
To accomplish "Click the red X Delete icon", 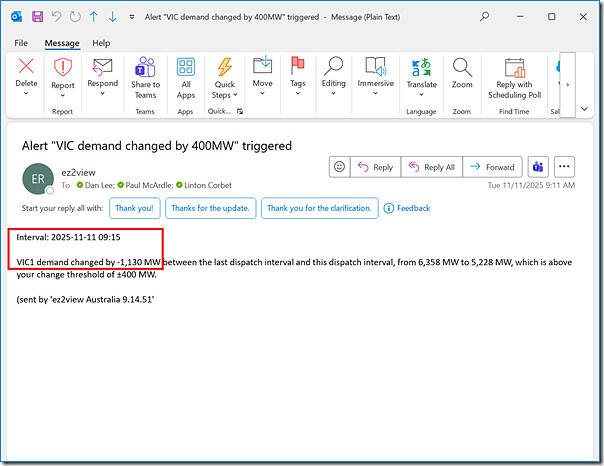I will (26, 66).
